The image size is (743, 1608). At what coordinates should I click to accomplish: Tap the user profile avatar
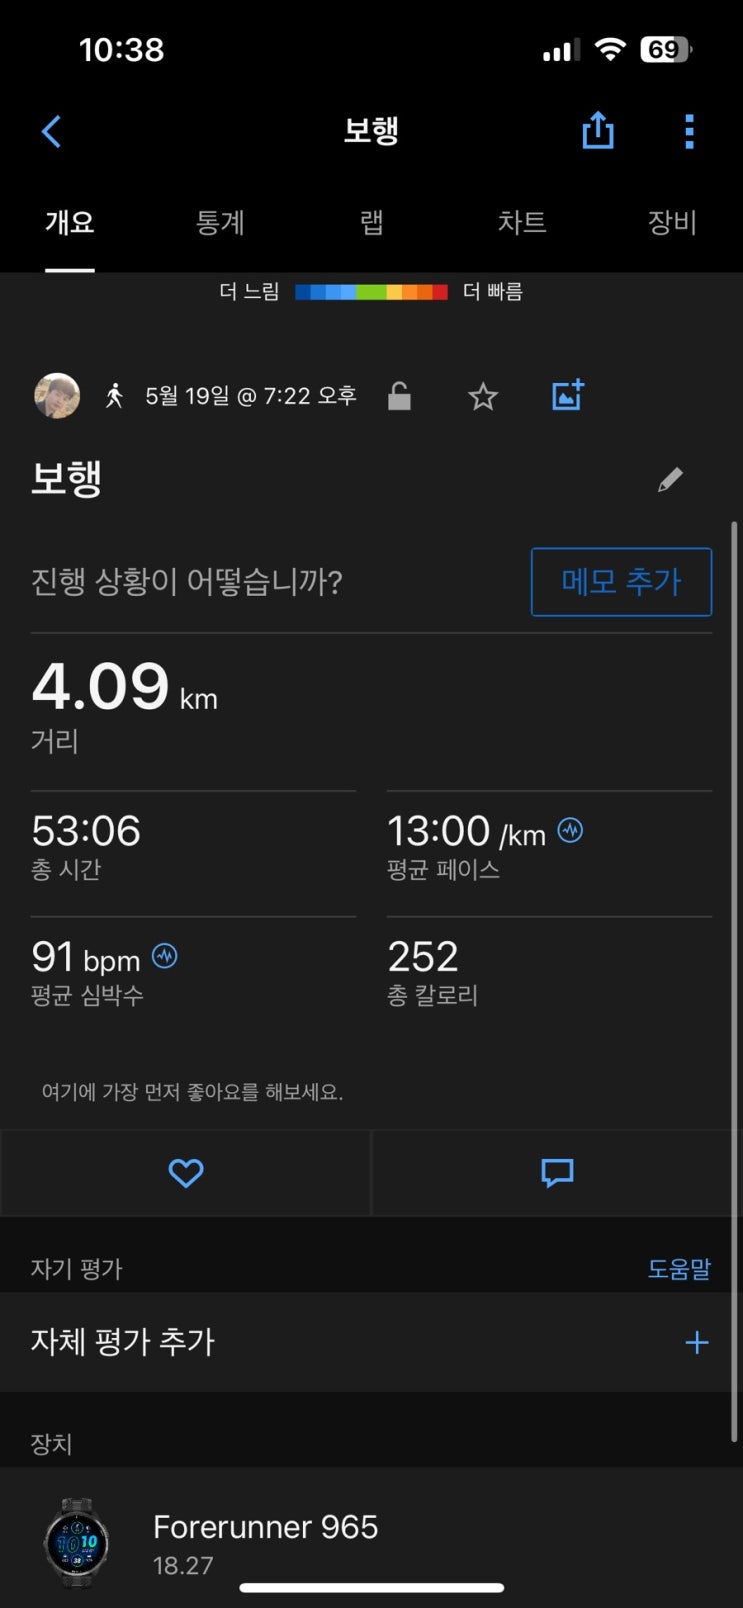tap(57, 396)
